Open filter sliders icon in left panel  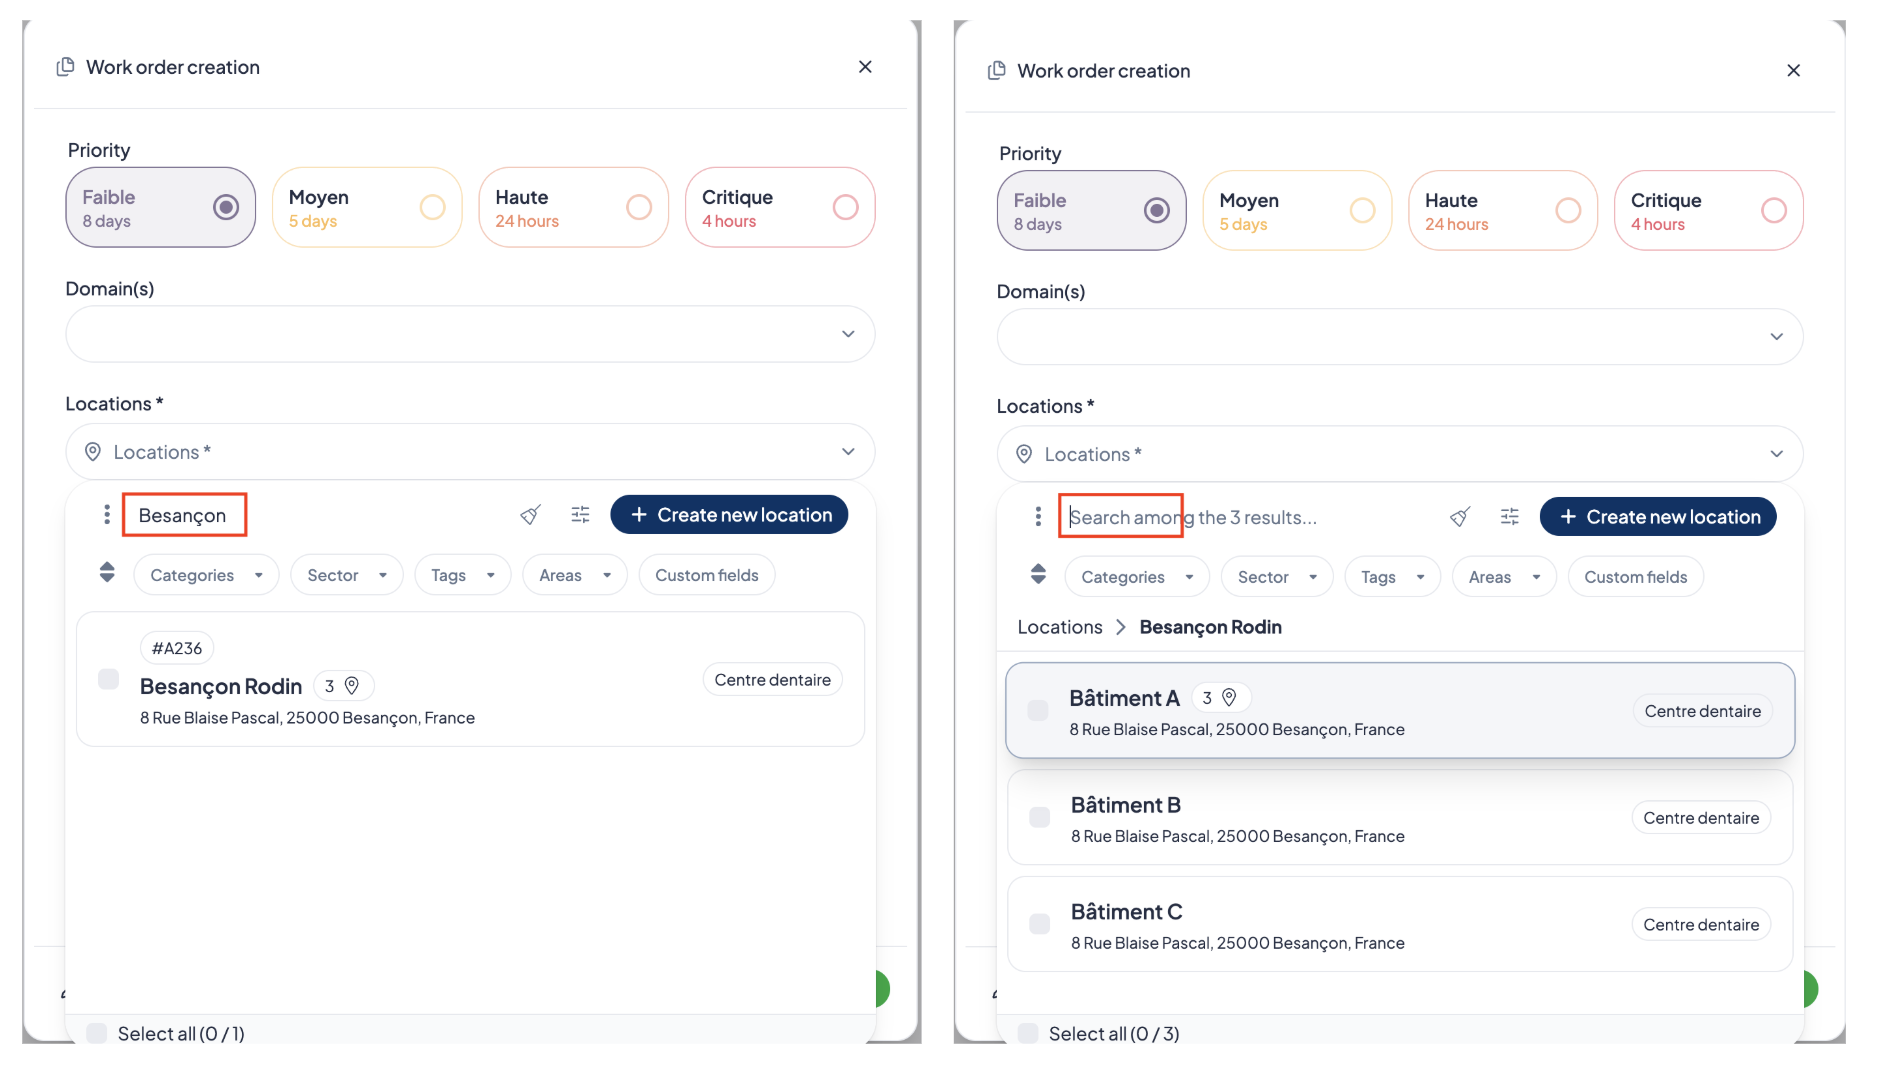coord(580,515)
